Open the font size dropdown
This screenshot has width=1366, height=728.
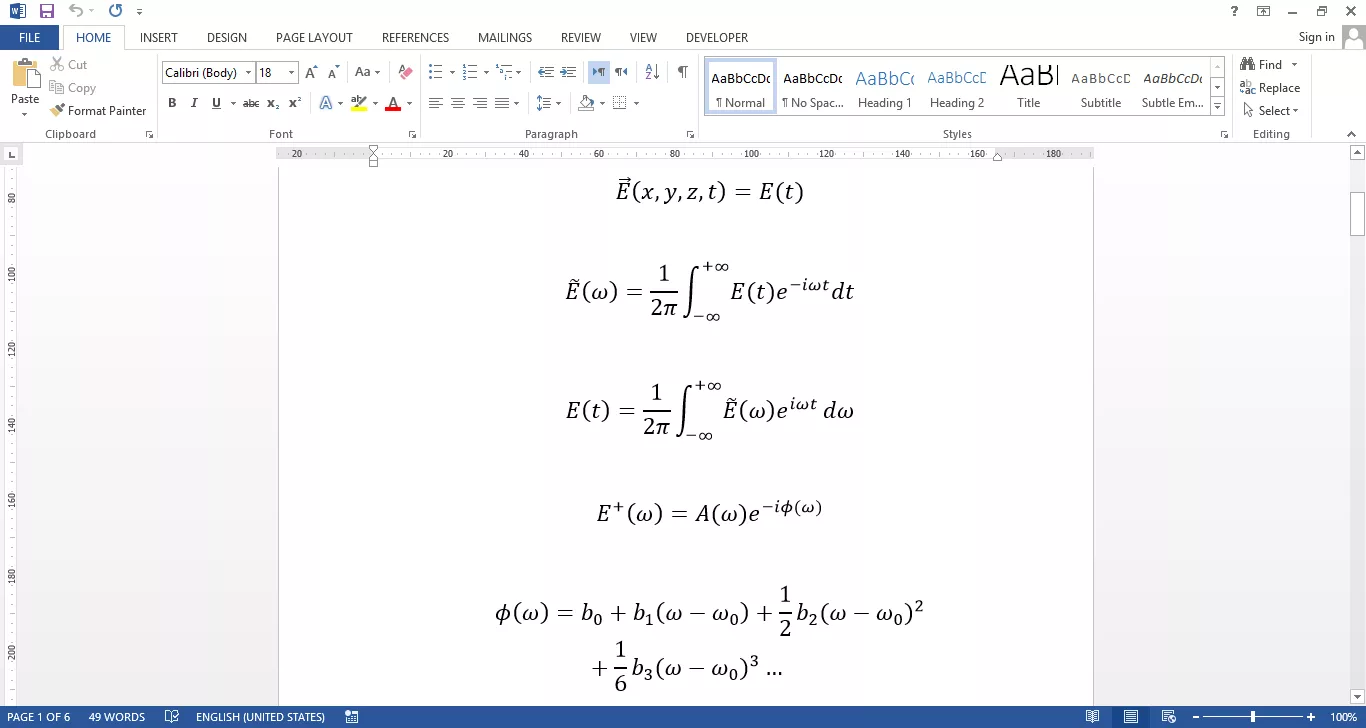point(291,73)
